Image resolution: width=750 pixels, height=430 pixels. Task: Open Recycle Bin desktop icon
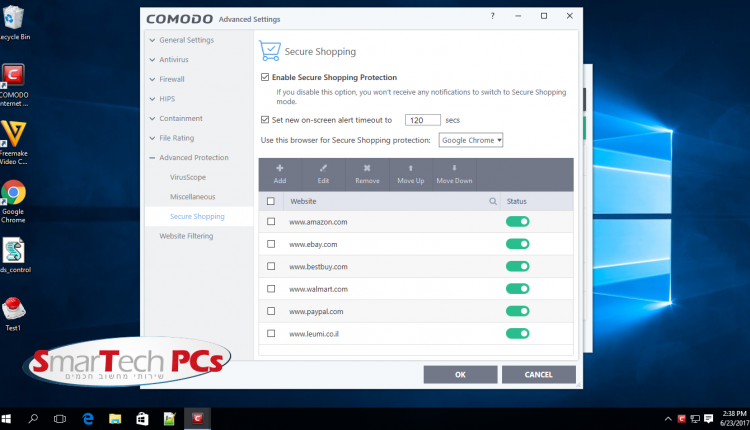(13, 23)
